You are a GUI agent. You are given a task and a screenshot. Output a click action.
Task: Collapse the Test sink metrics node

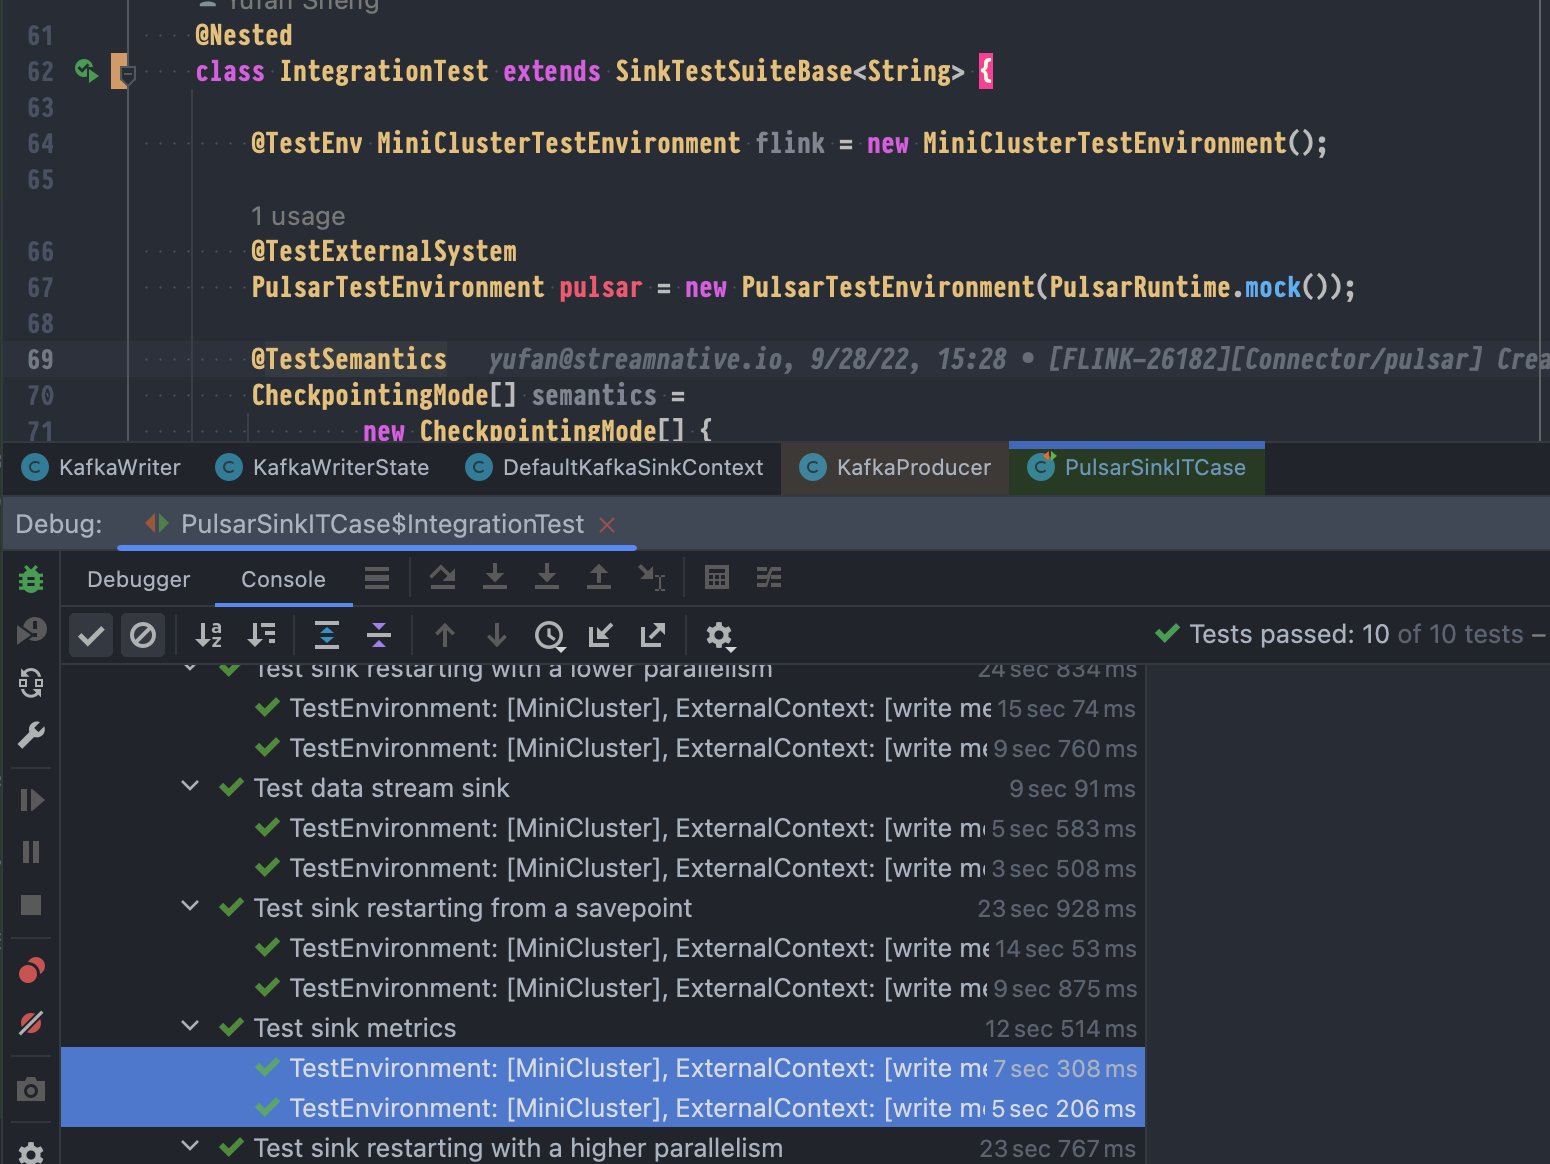(x=190, y=1028)
